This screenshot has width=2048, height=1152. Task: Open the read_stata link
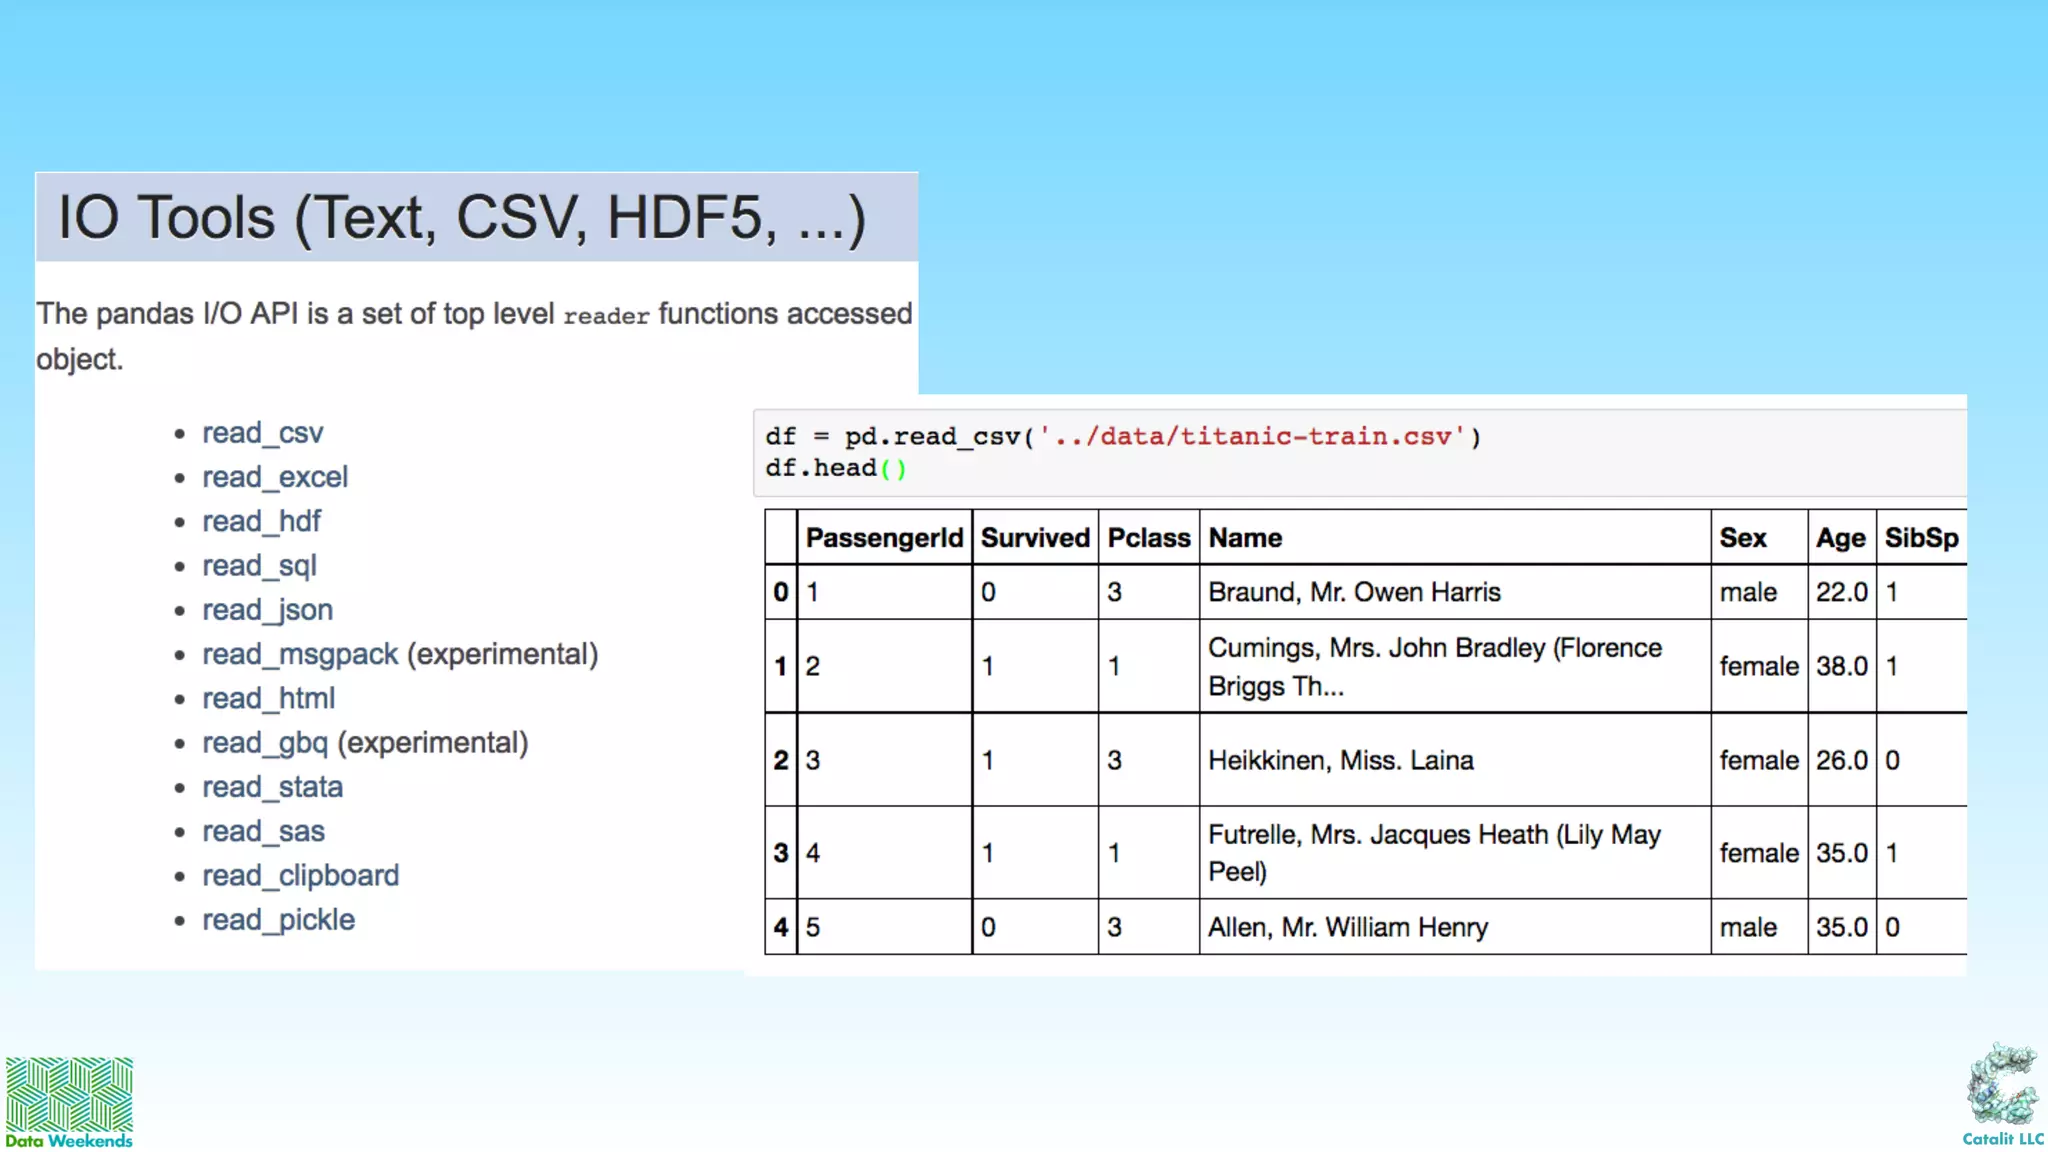[x=272, y=787]
